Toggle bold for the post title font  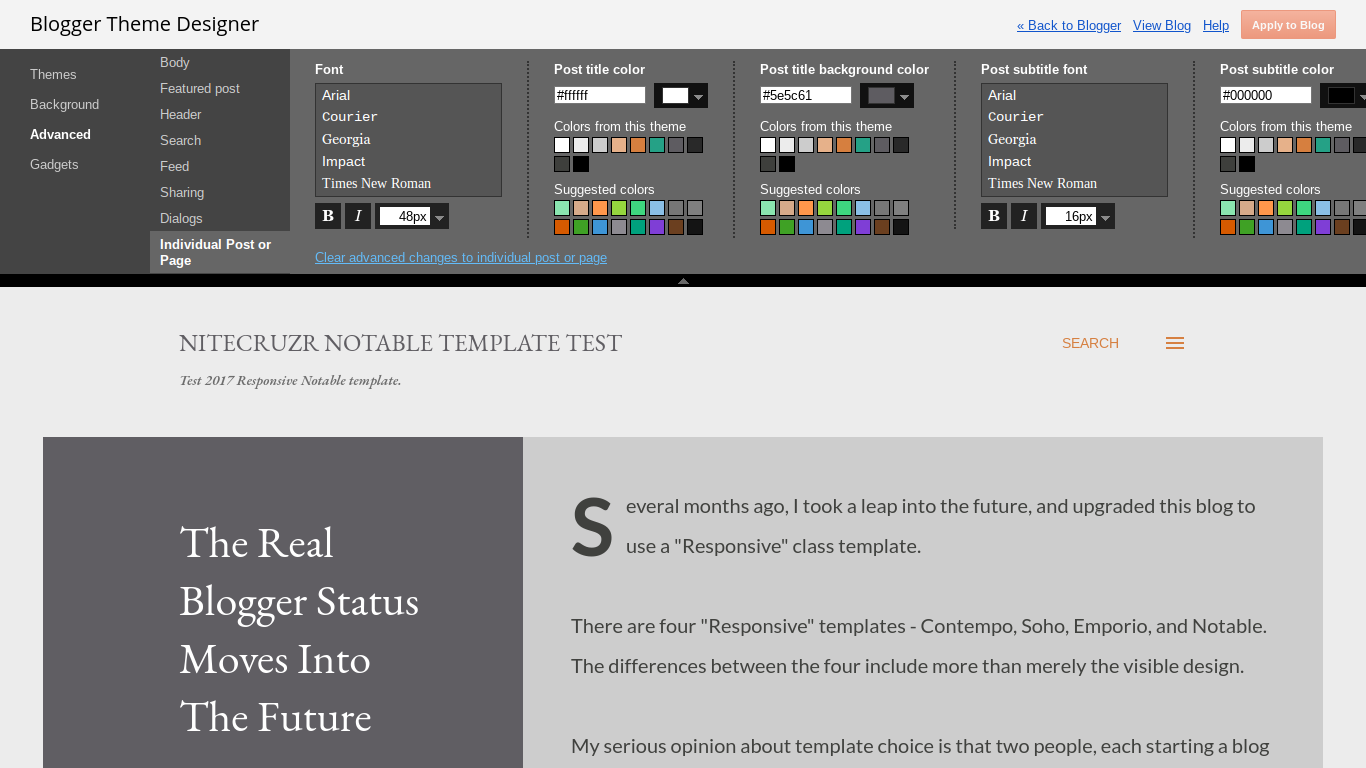click(x=327, y=215)
